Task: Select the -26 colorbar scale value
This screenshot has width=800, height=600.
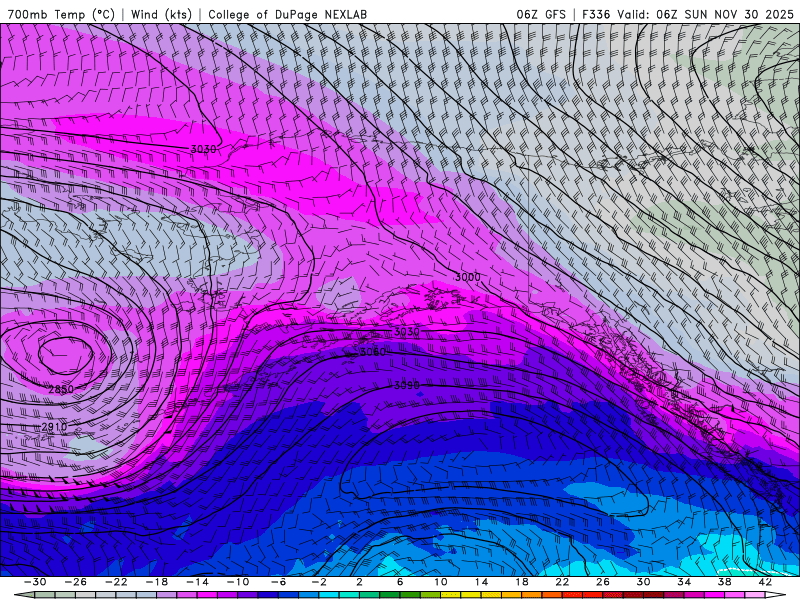Action: 76,582
